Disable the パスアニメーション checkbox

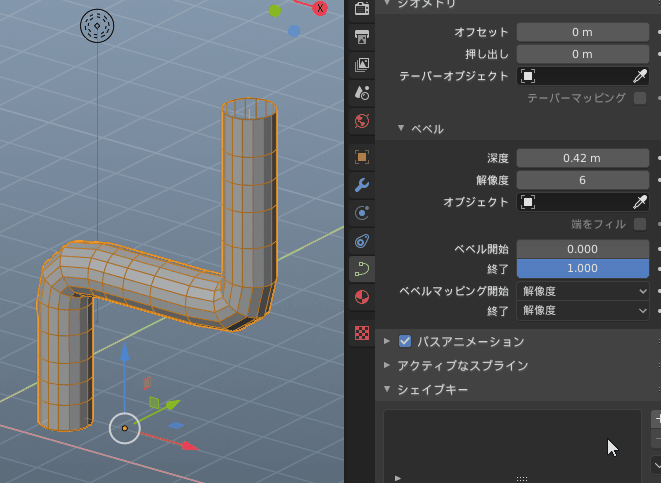[405, 341]
